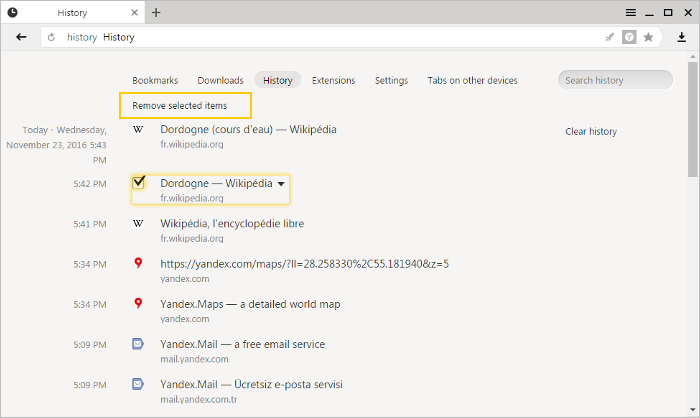700x418 pixels.
Task: Open Tabs on other devices
Action: (x=472, y=80)
